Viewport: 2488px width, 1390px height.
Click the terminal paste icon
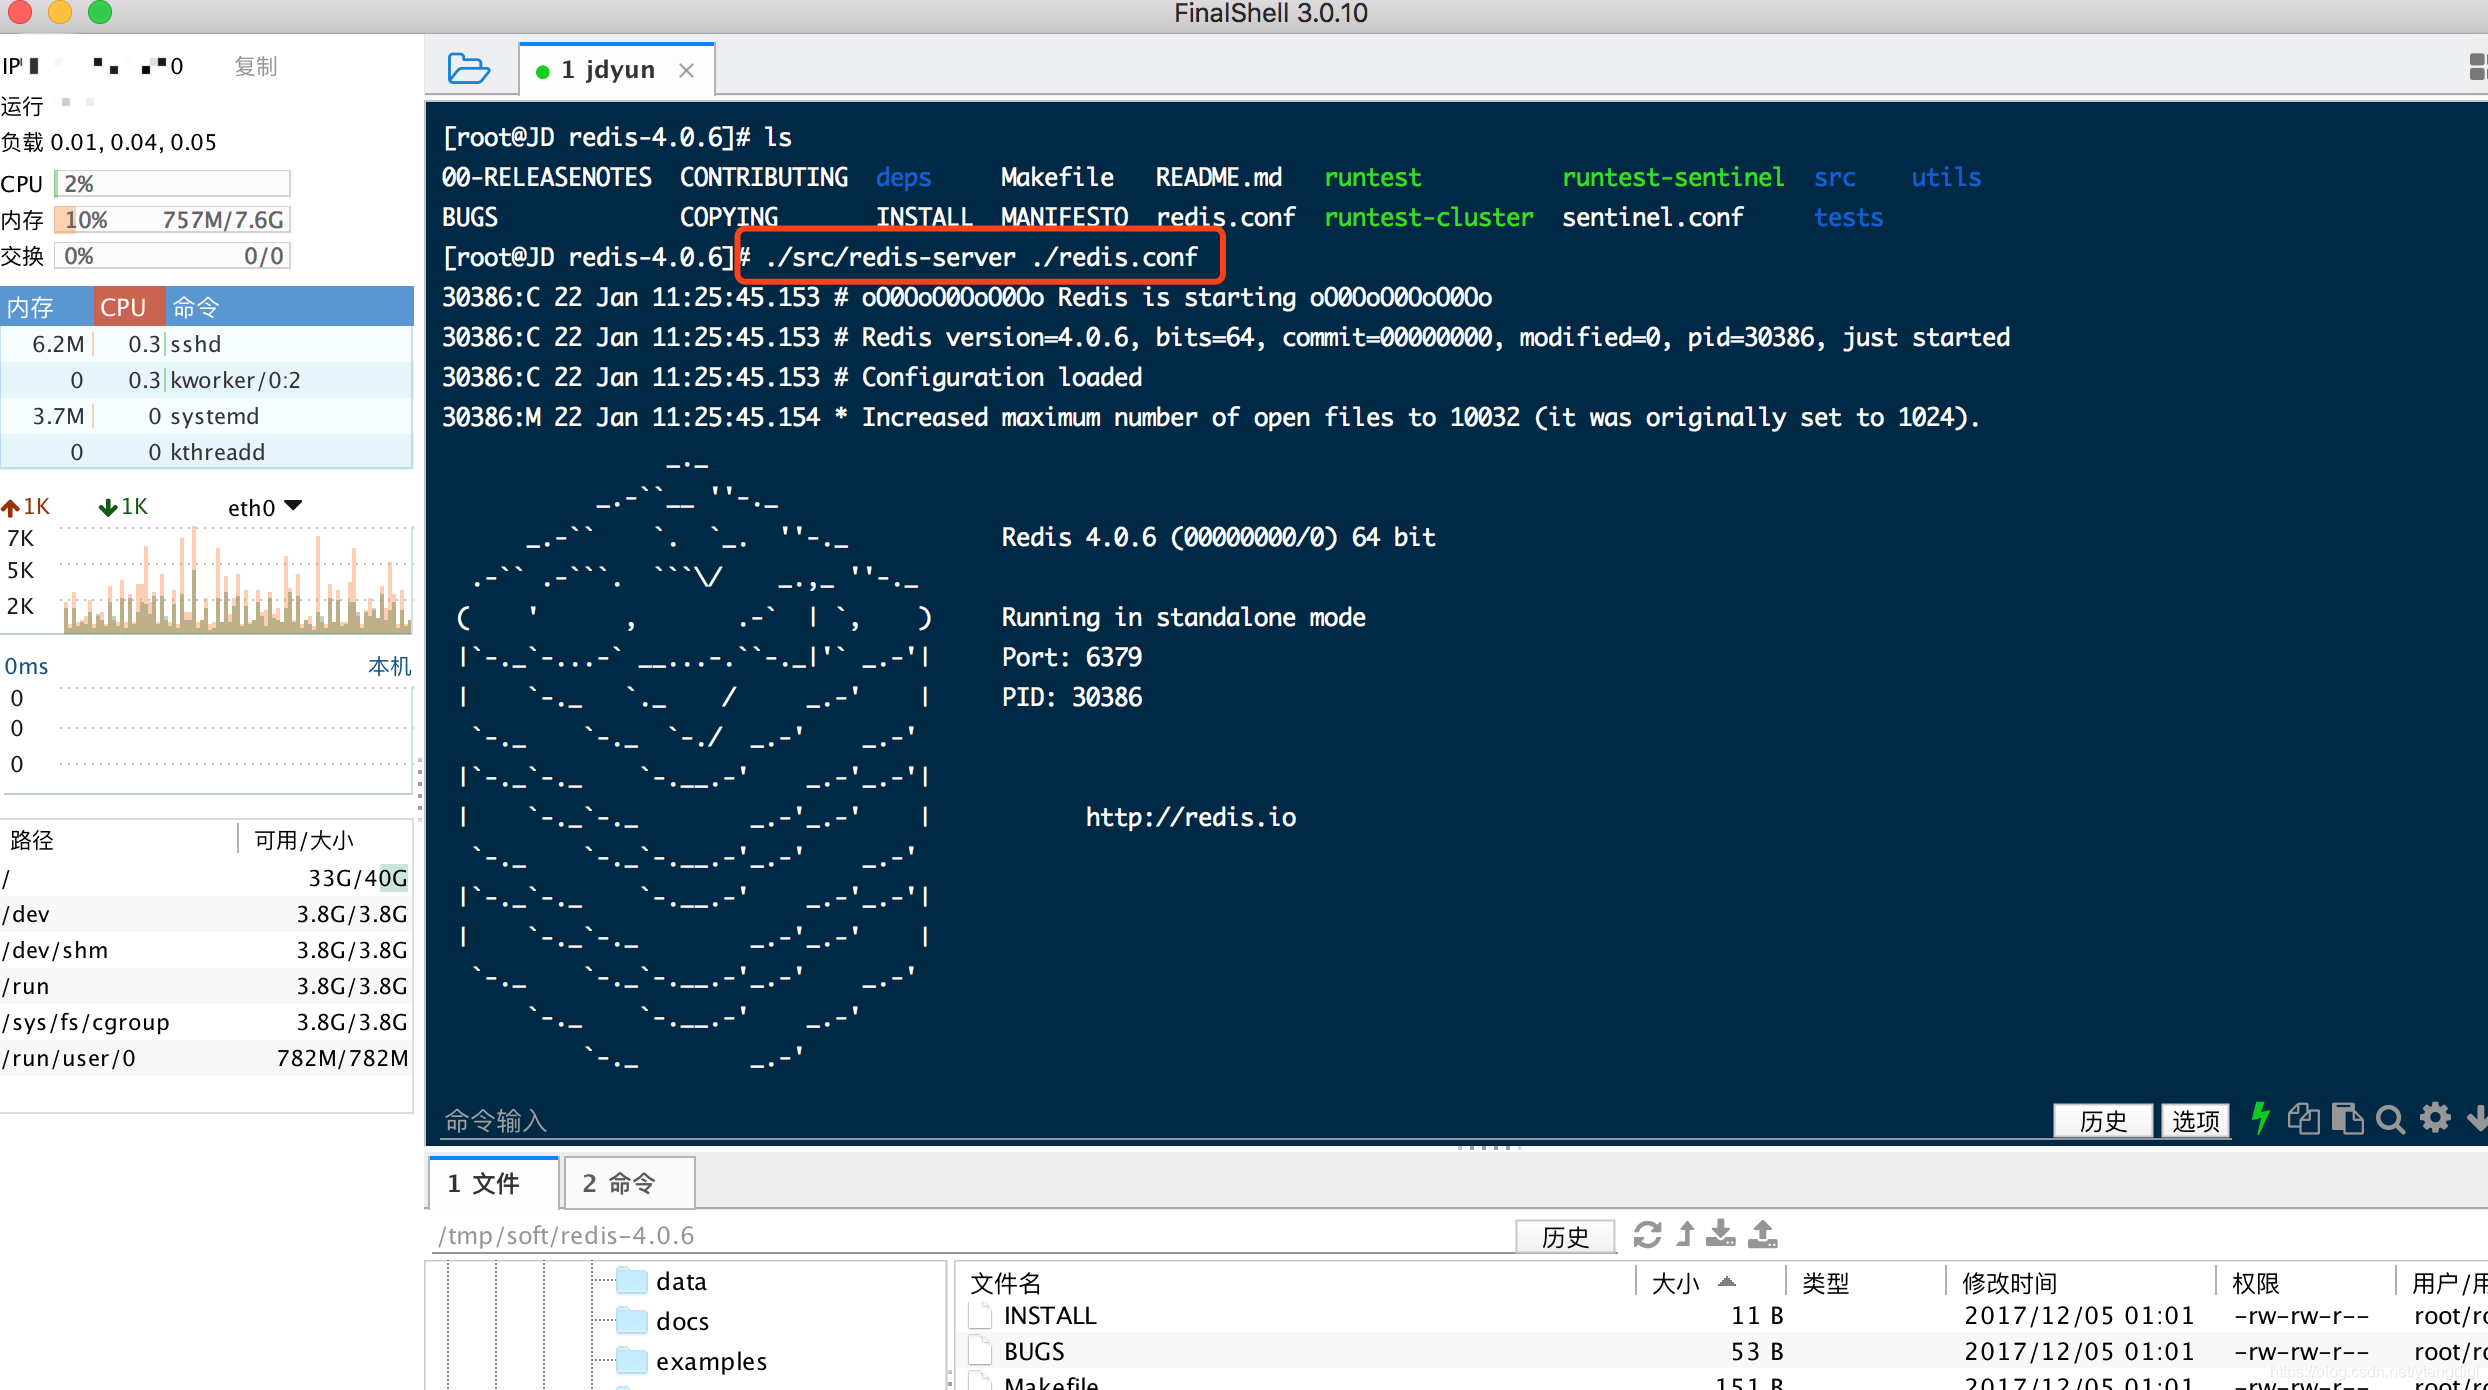tap(2347, 1118)
